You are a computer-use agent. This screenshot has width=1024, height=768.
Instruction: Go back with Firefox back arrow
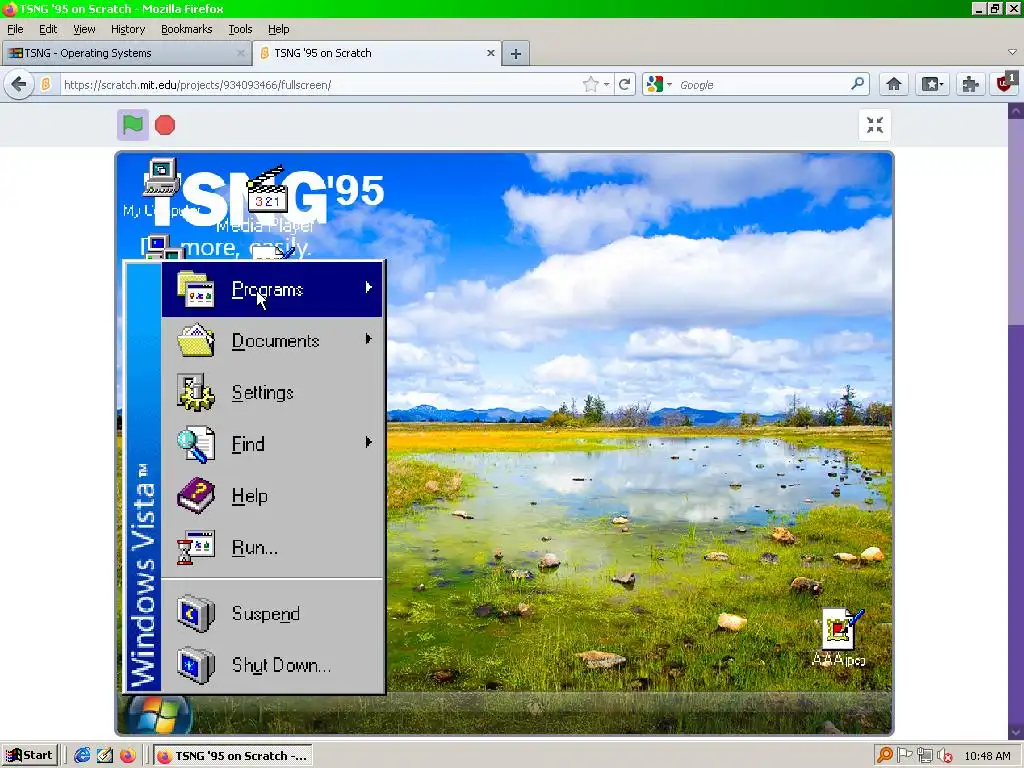click(x=19, y=84)
